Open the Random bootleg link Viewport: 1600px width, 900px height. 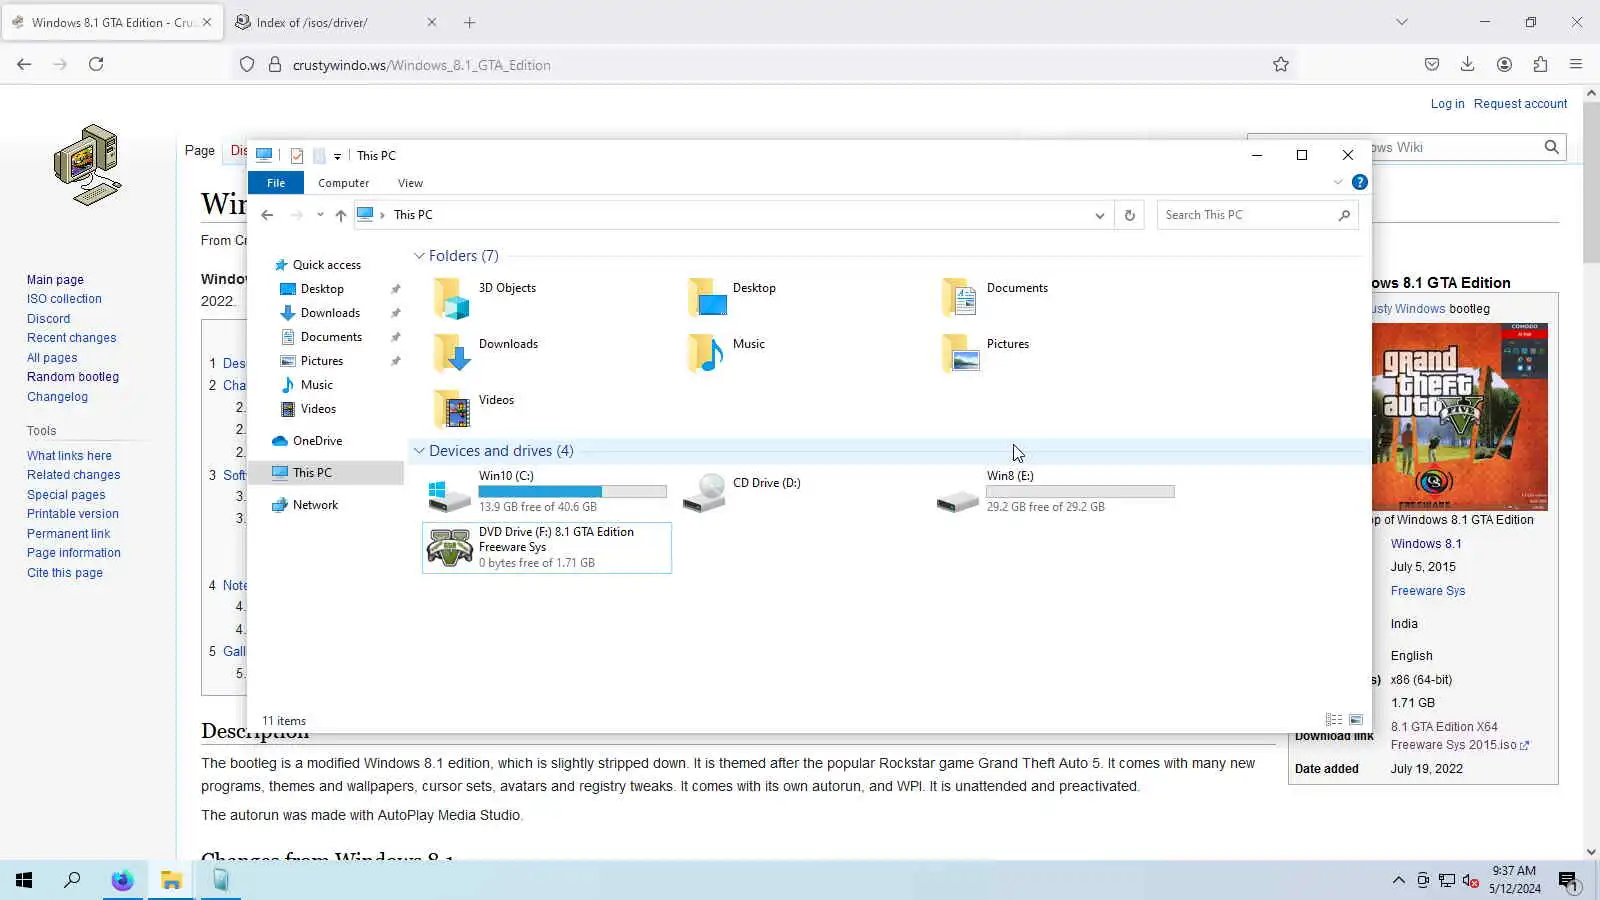pos(73,377)
